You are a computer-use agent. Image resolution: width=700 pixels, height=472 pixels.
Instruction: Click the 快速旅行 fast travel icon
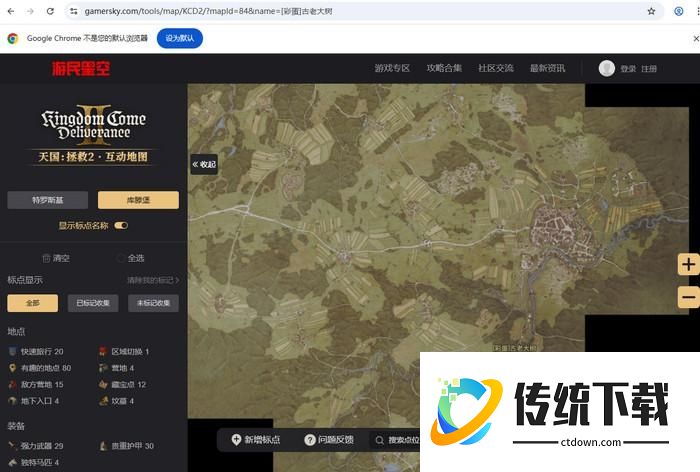13,352
